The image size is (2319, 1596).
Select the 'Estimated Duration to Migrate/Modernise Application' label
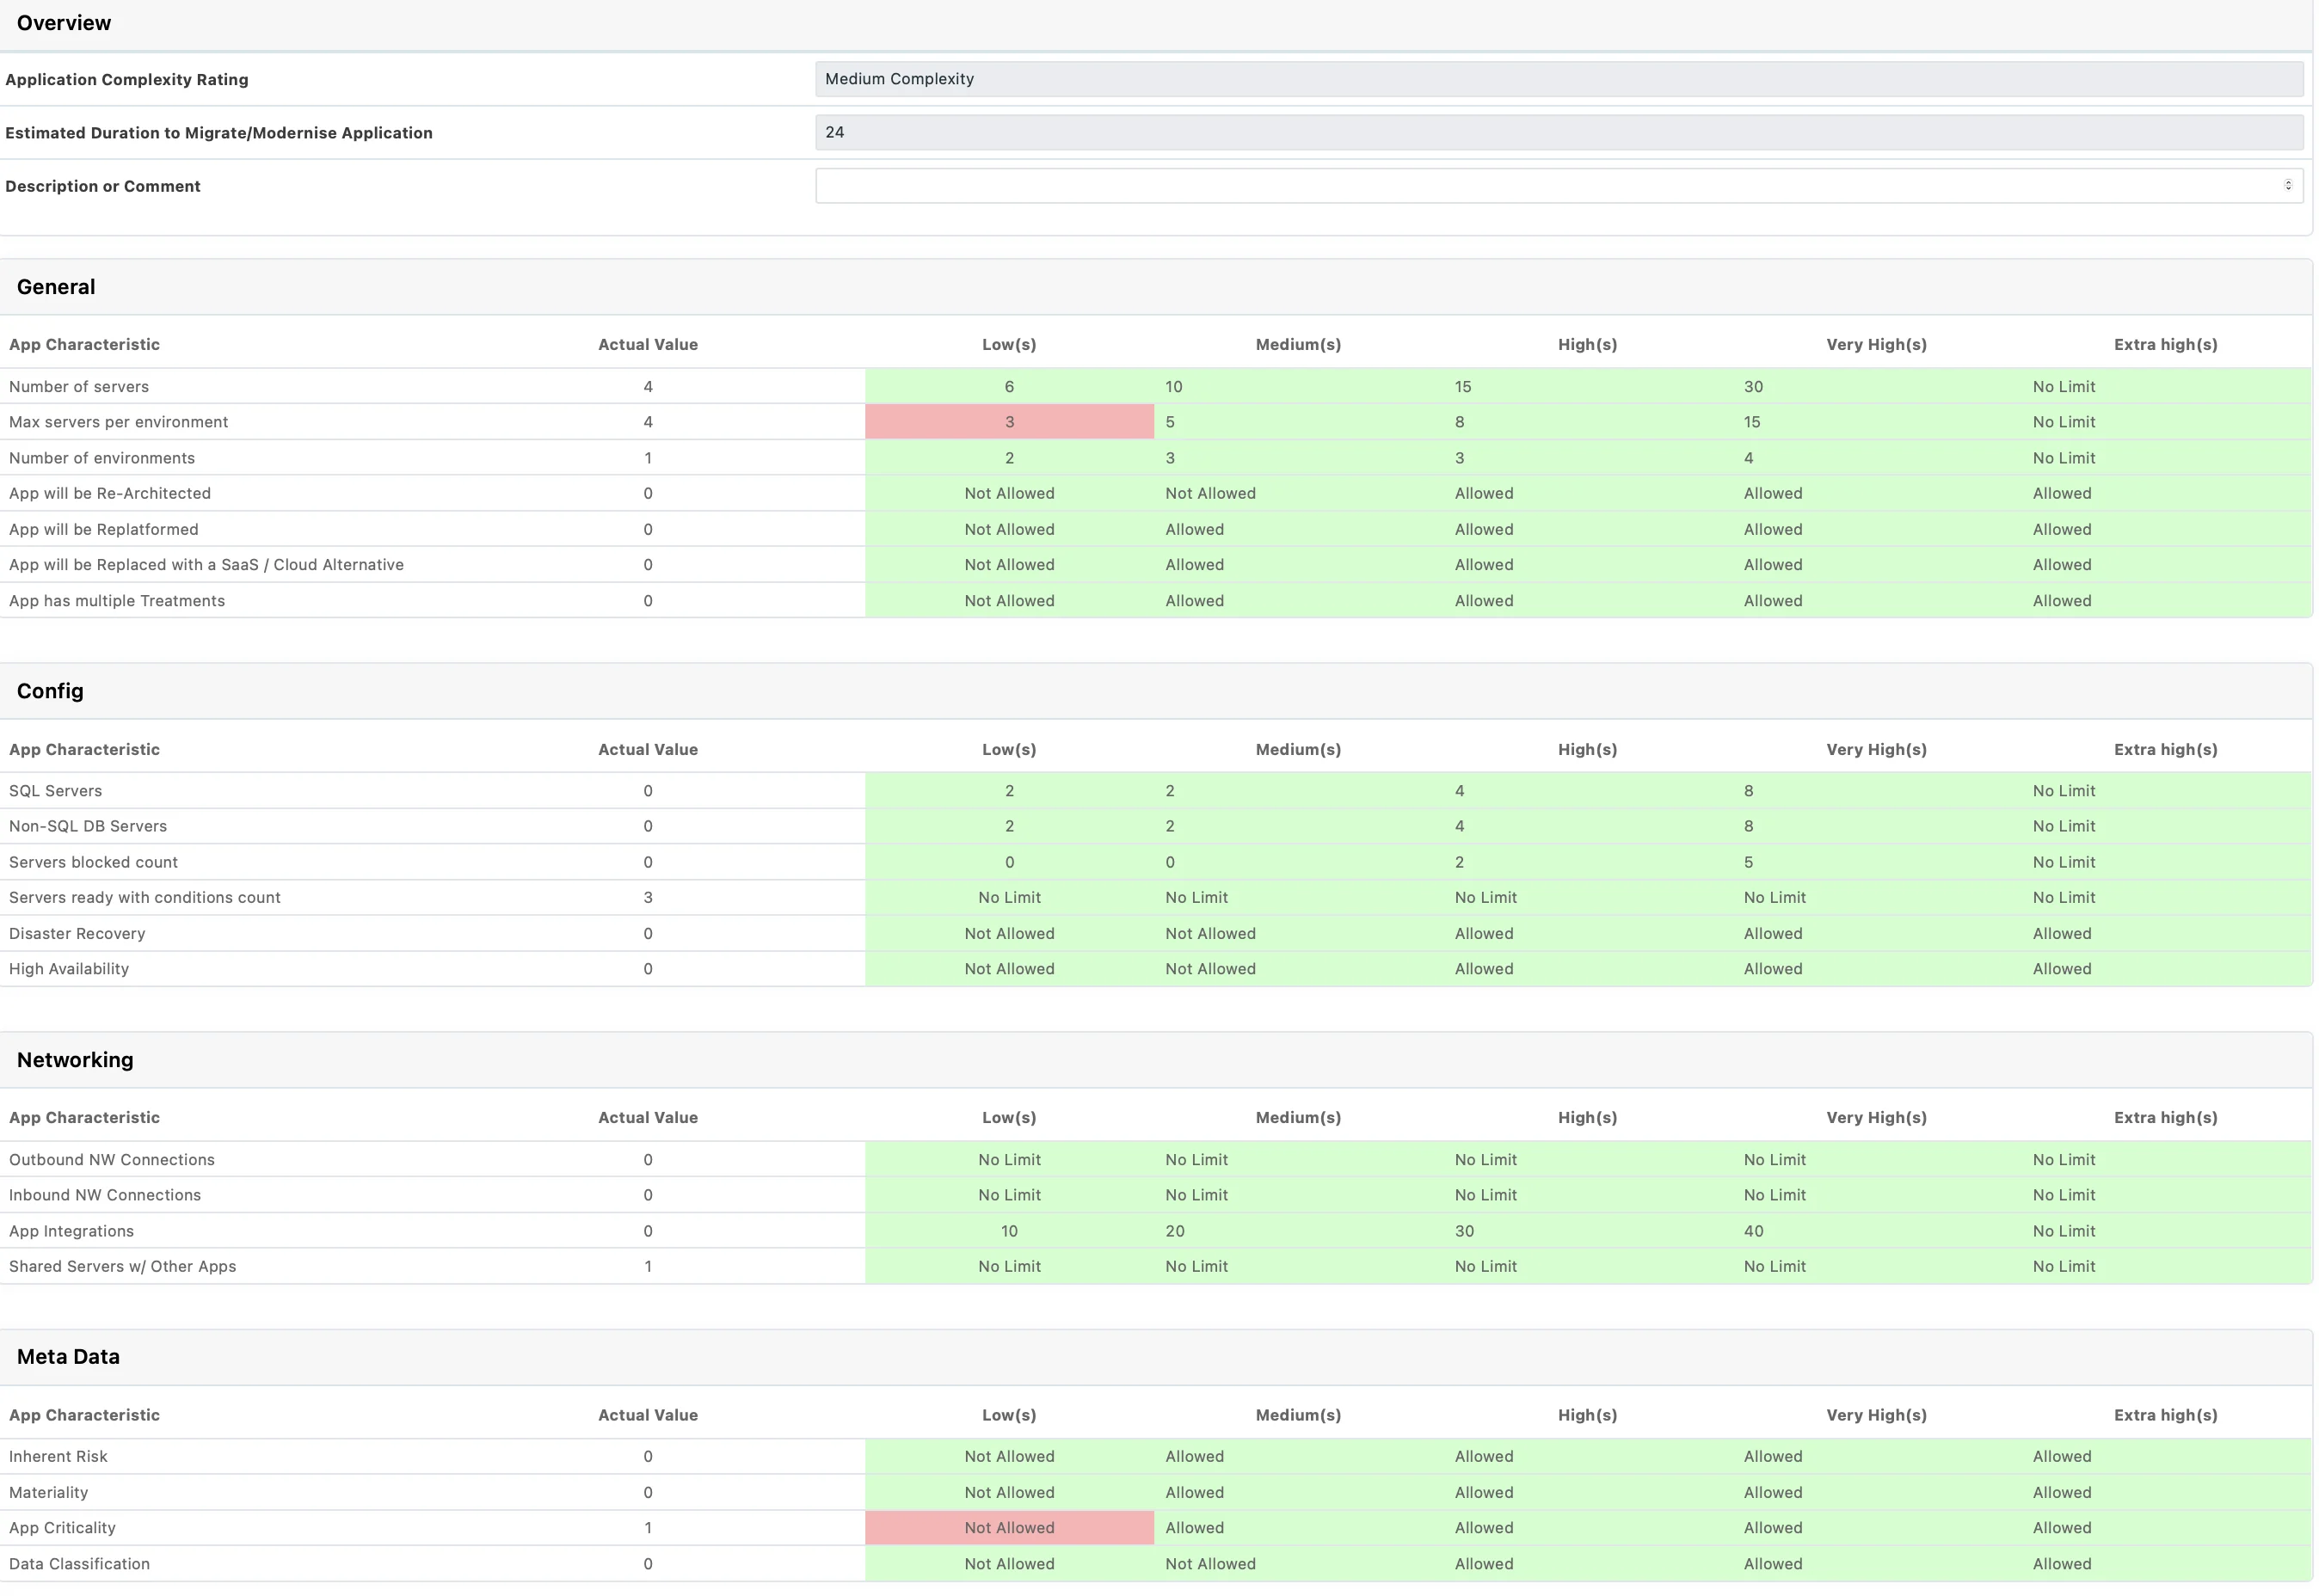[x=219, y=133]
